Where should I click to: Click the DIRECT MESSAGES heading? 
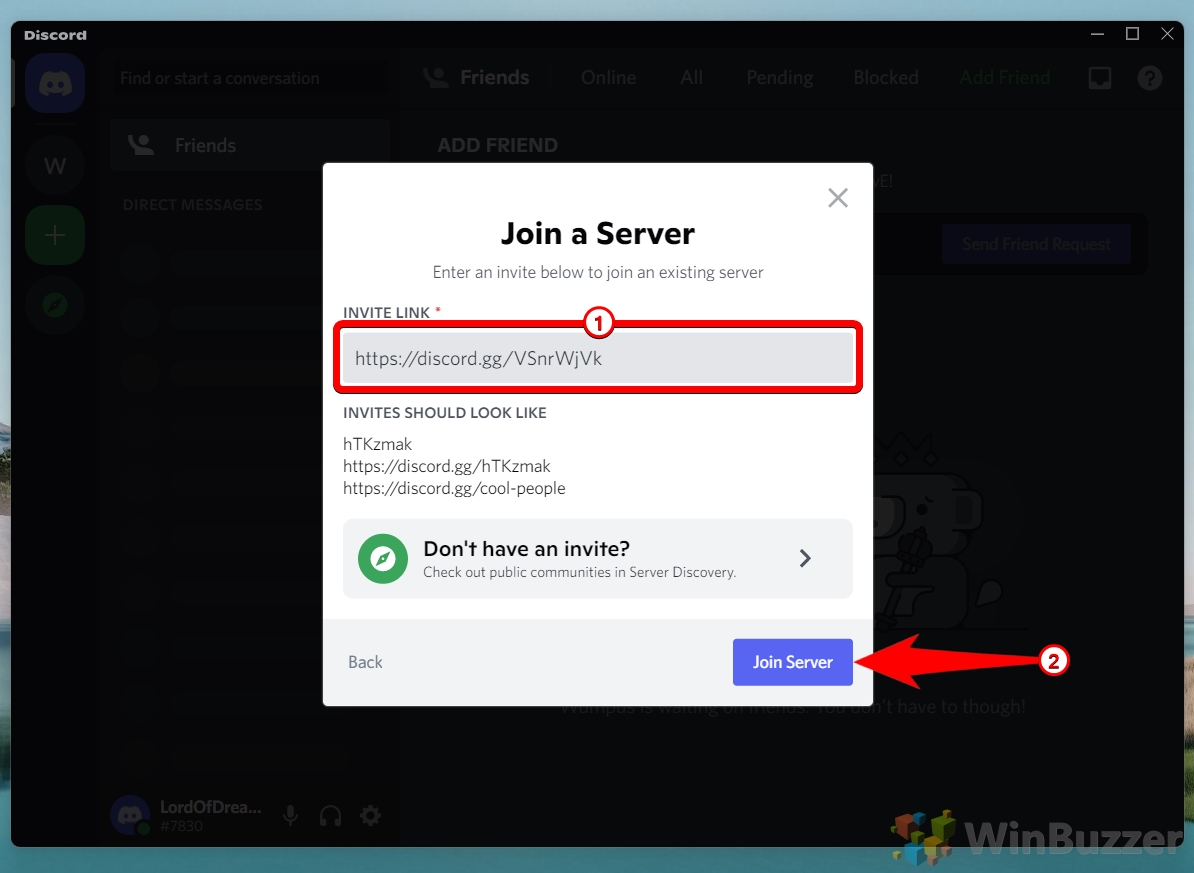(193, 205)
